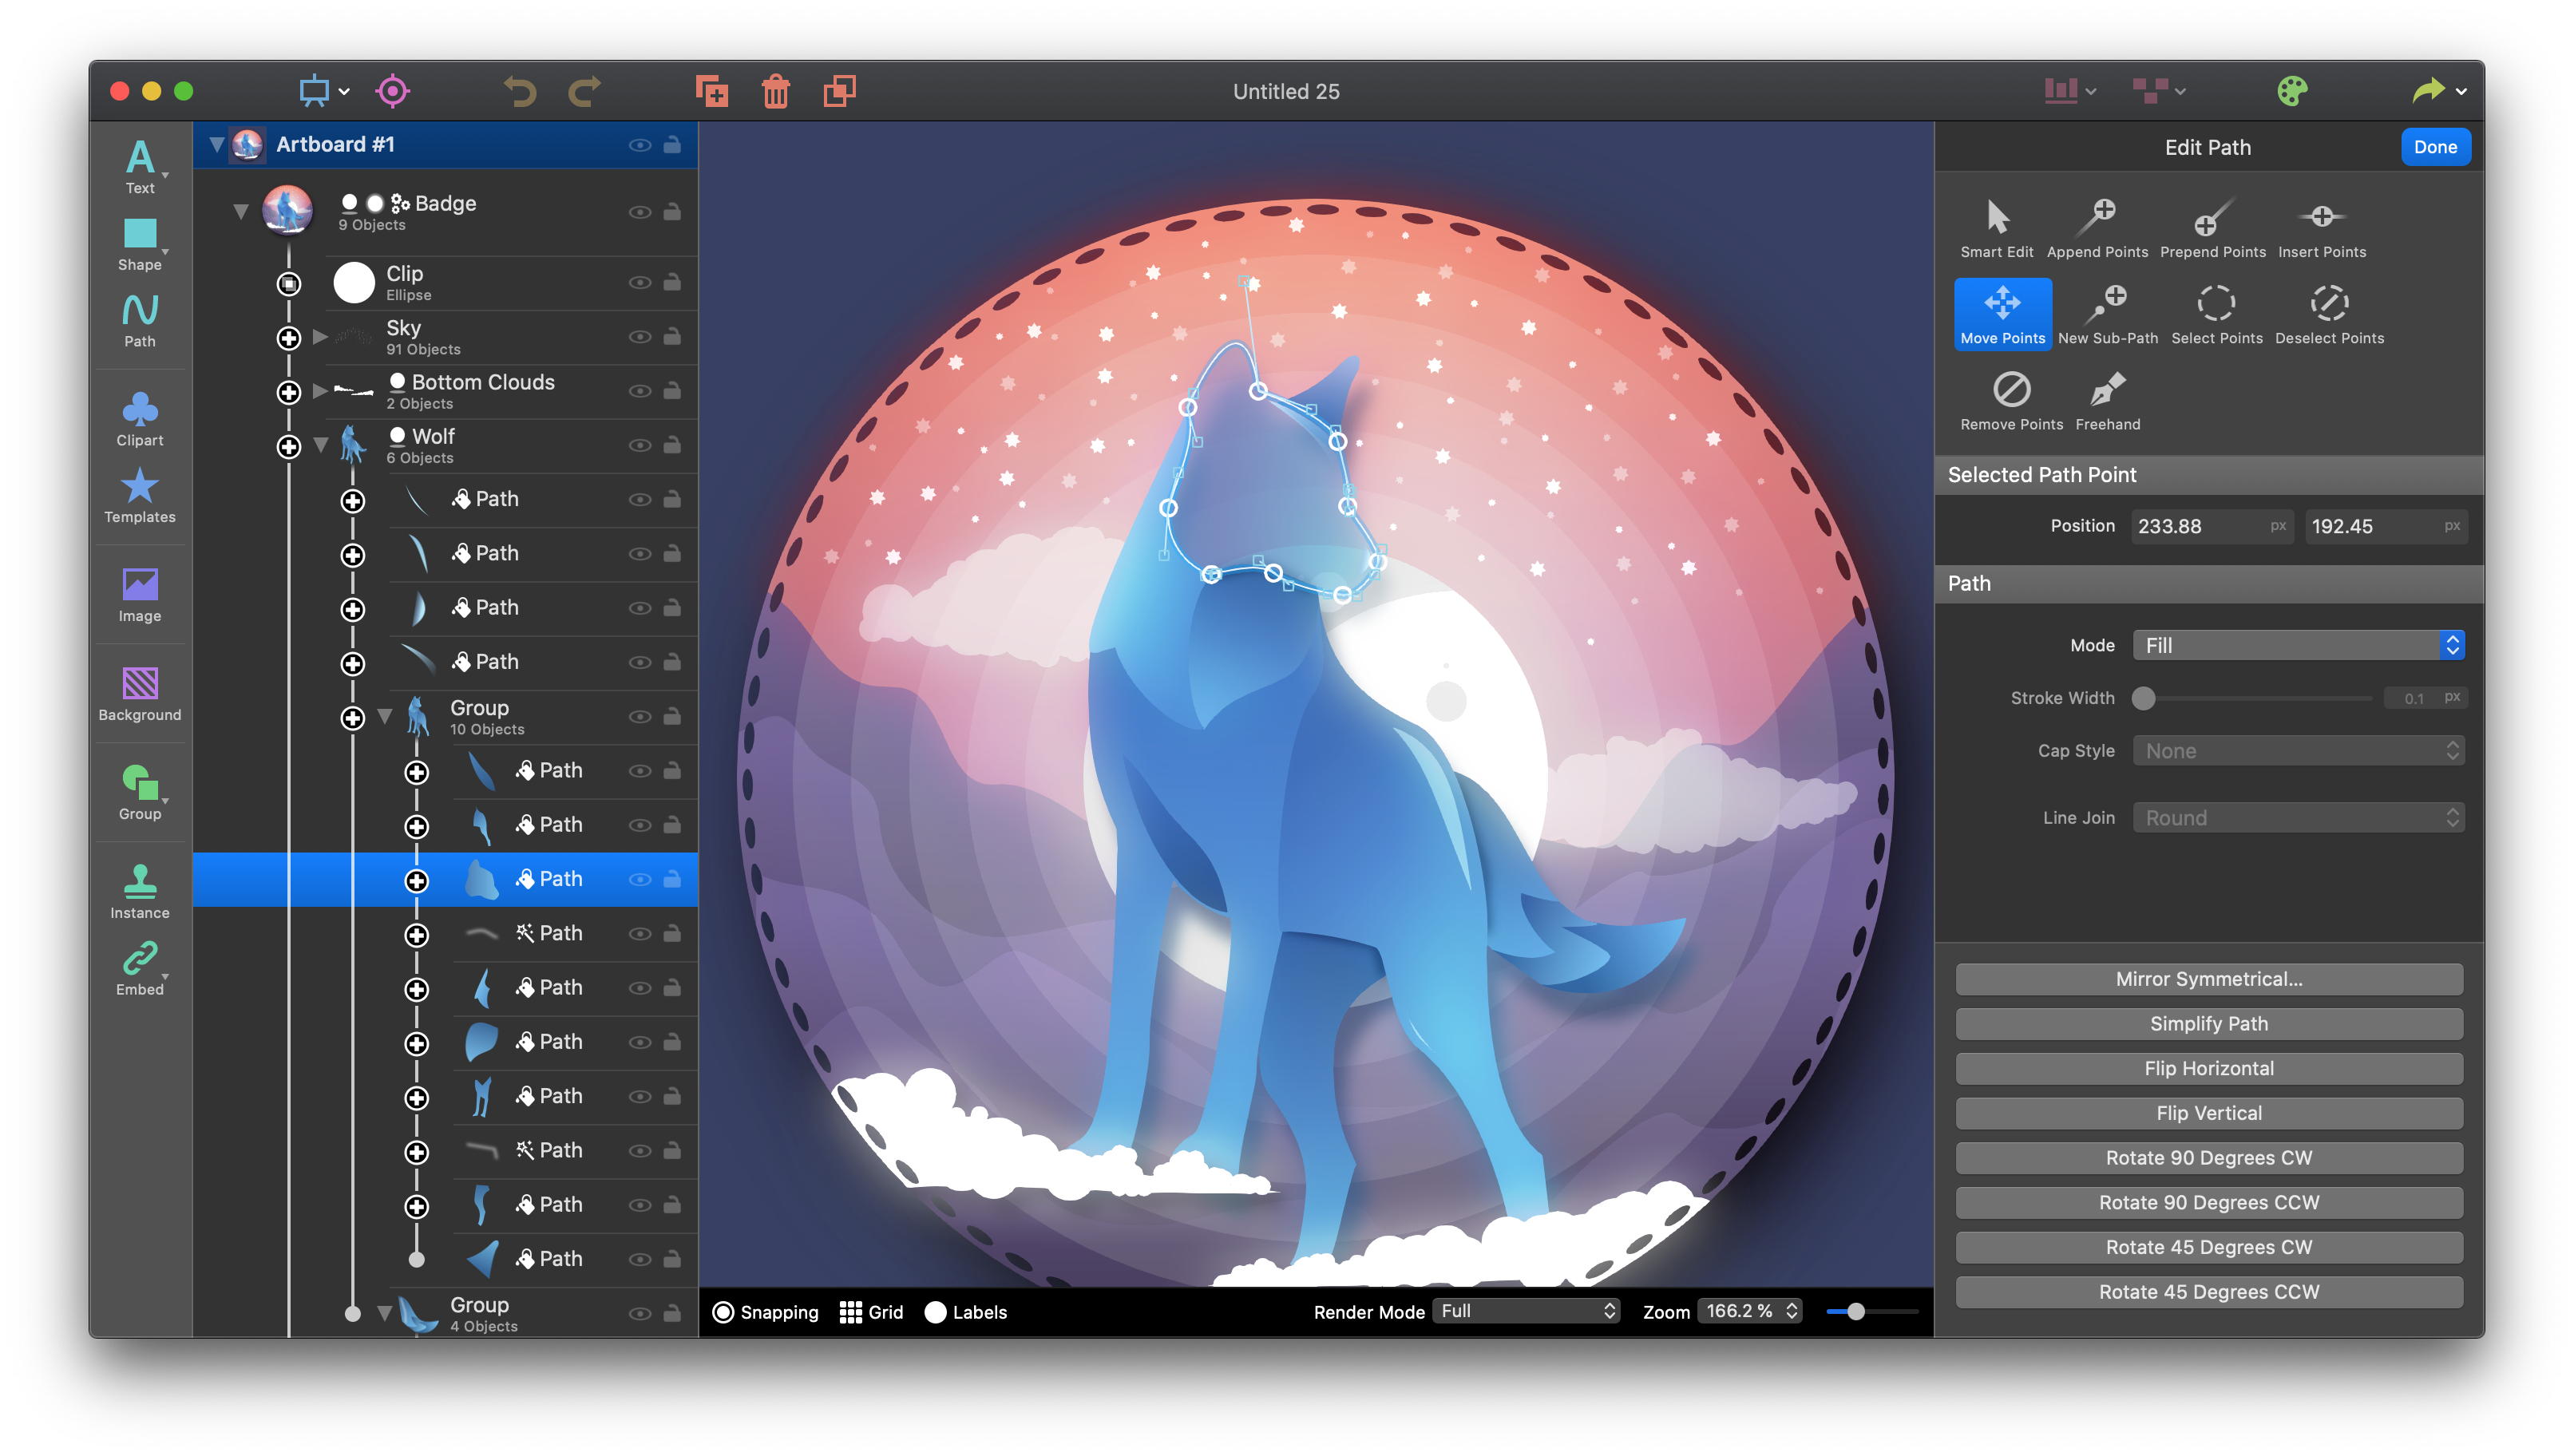This screenshot has height=1456, width=2574.
Task: Choose the Append Points tool
Action: [2097, 228]
